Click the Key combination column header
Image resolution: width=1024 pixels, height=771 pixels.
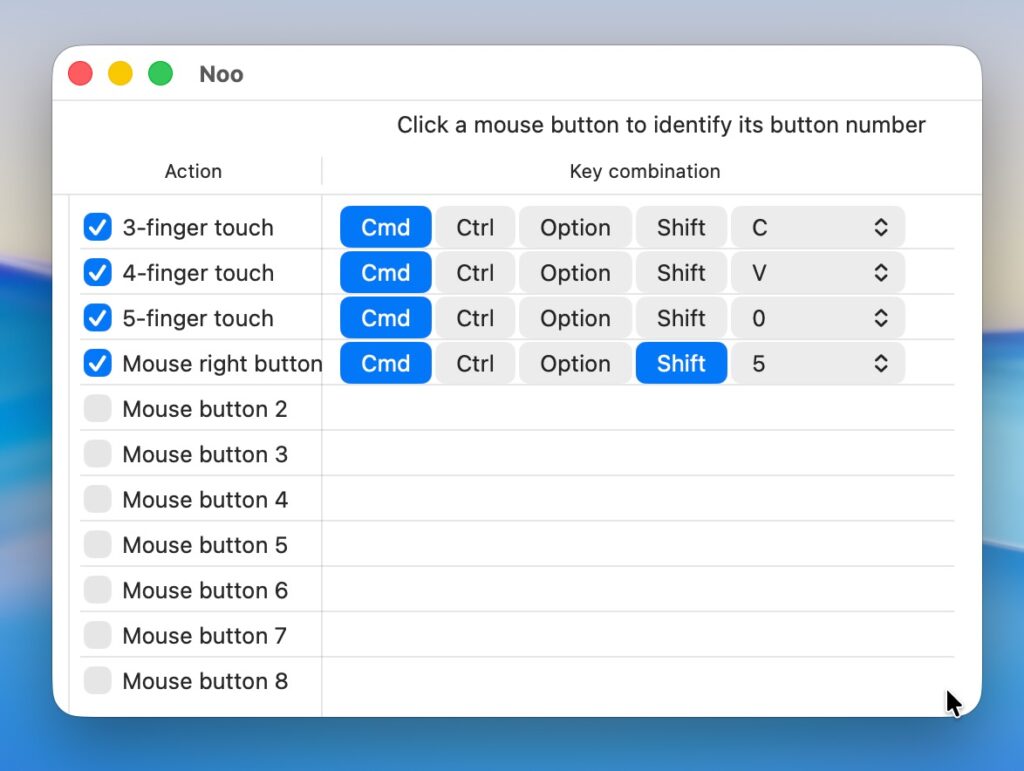pyautogui.click(x=644, y=171)
